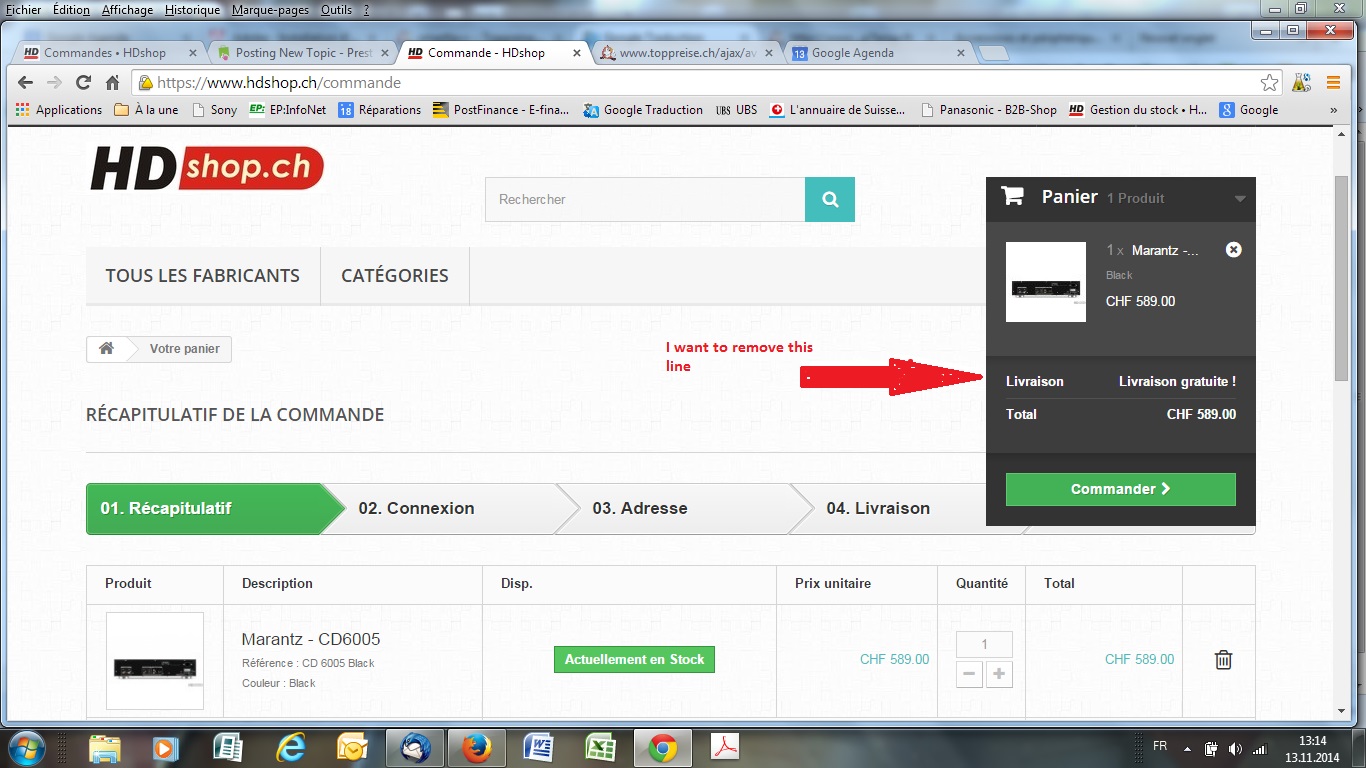The width and height of the screenshot is (1366, 768).
Task: Open the Historique menu
Action: (193, 9)
